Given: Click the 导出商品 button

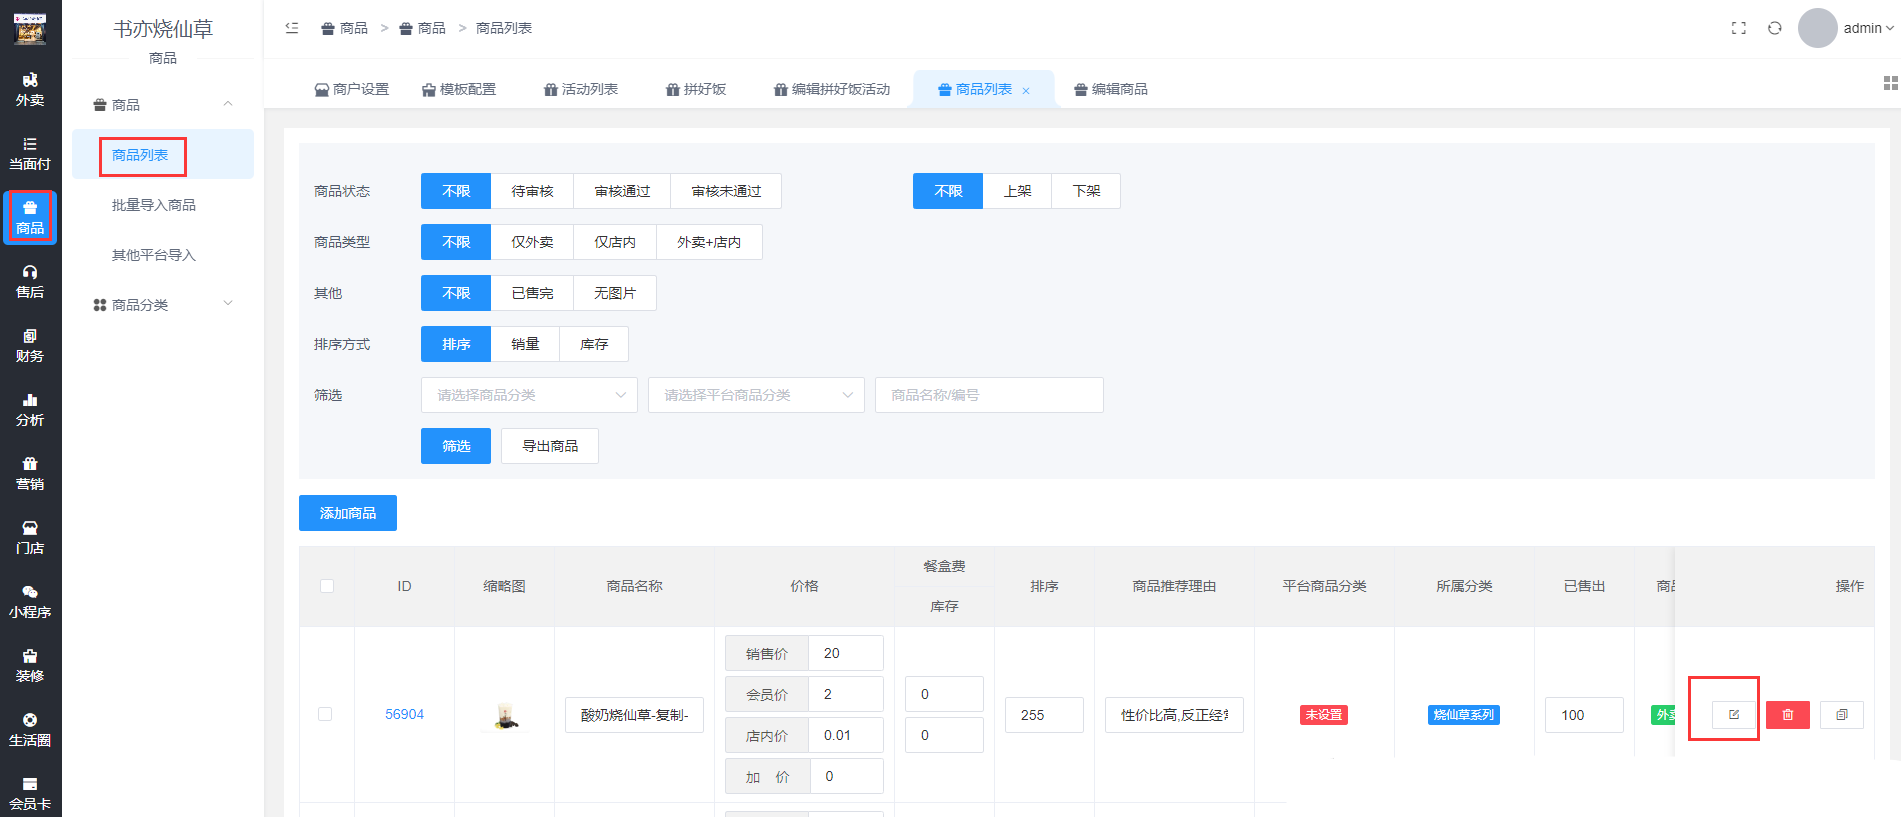Looking at the screenshot, I should point(550,446).
